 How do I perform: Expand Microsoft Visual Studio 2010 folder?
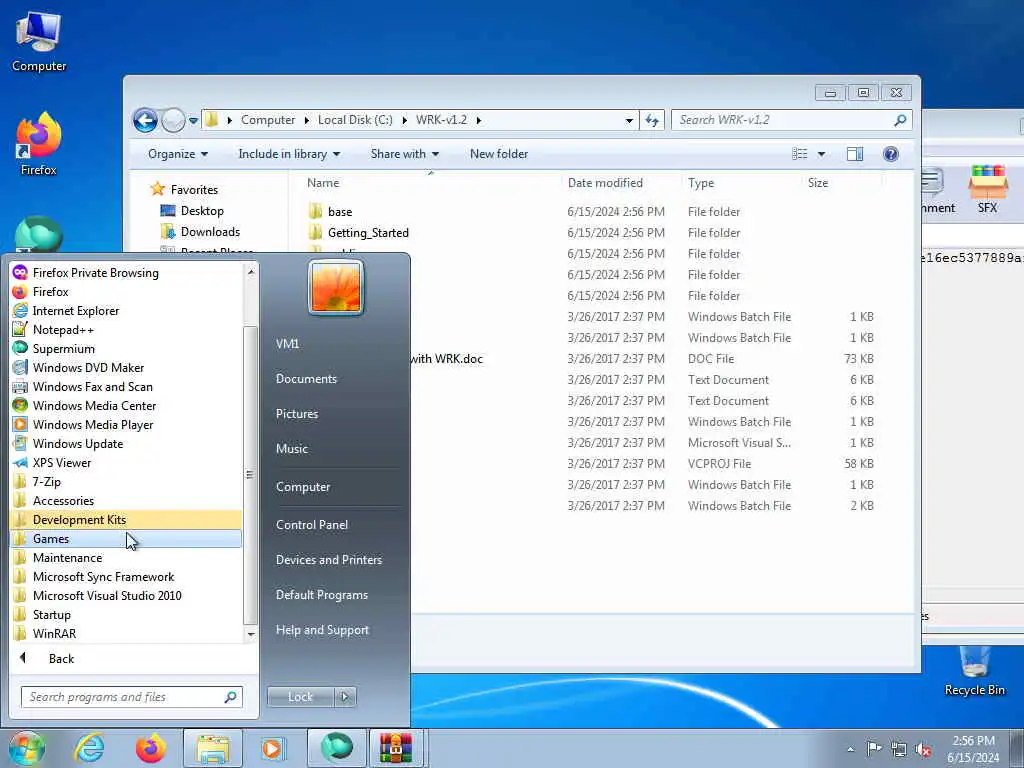[x=106, y=596]
